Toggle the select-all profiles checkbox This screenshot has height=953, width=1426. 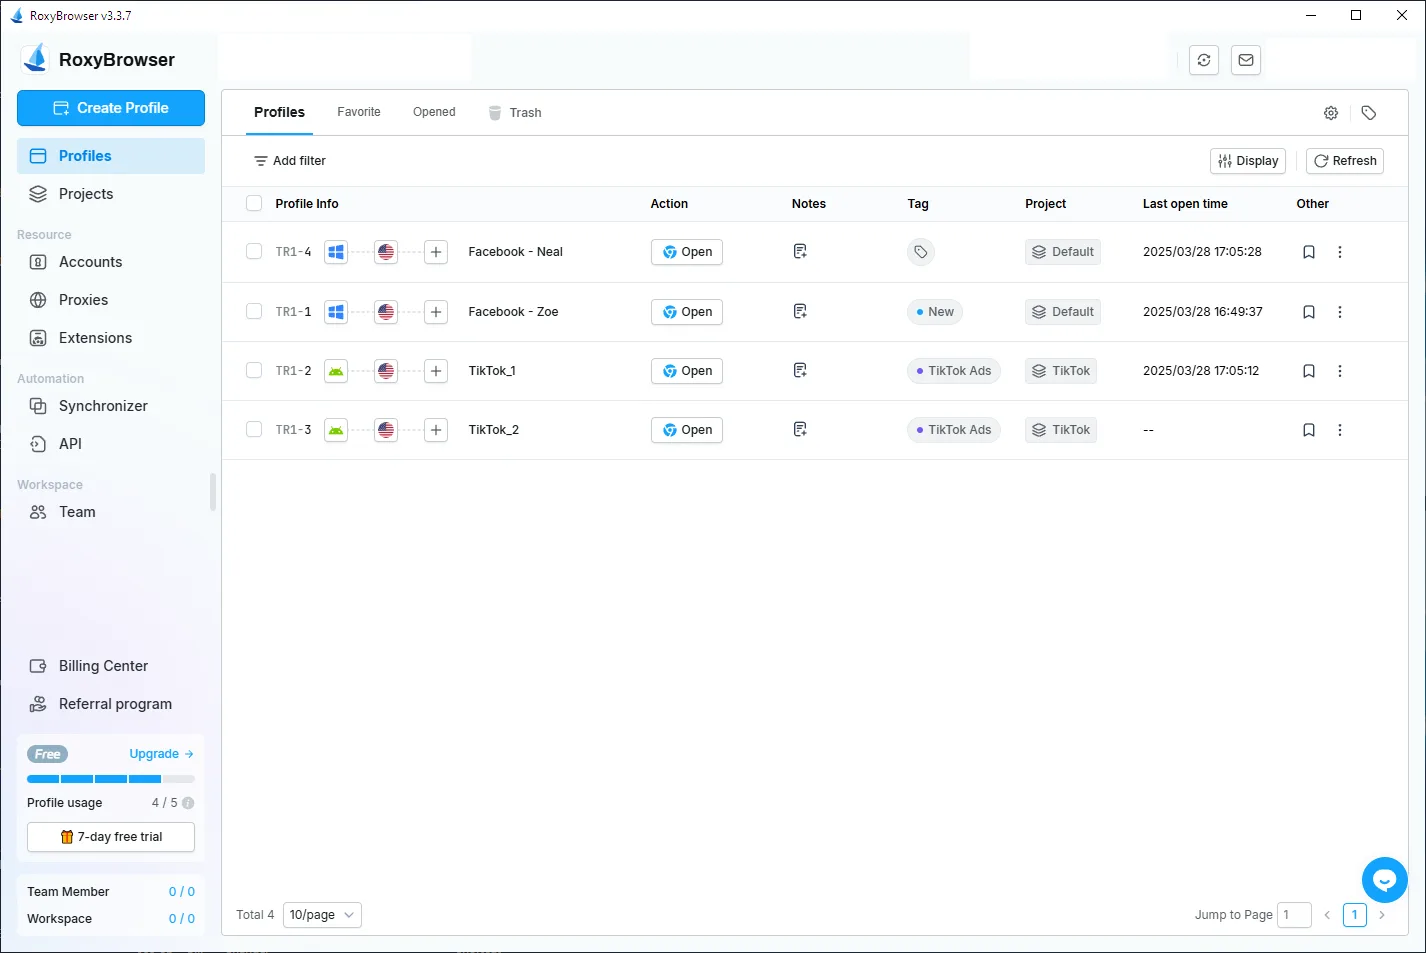tap(254, 203)
